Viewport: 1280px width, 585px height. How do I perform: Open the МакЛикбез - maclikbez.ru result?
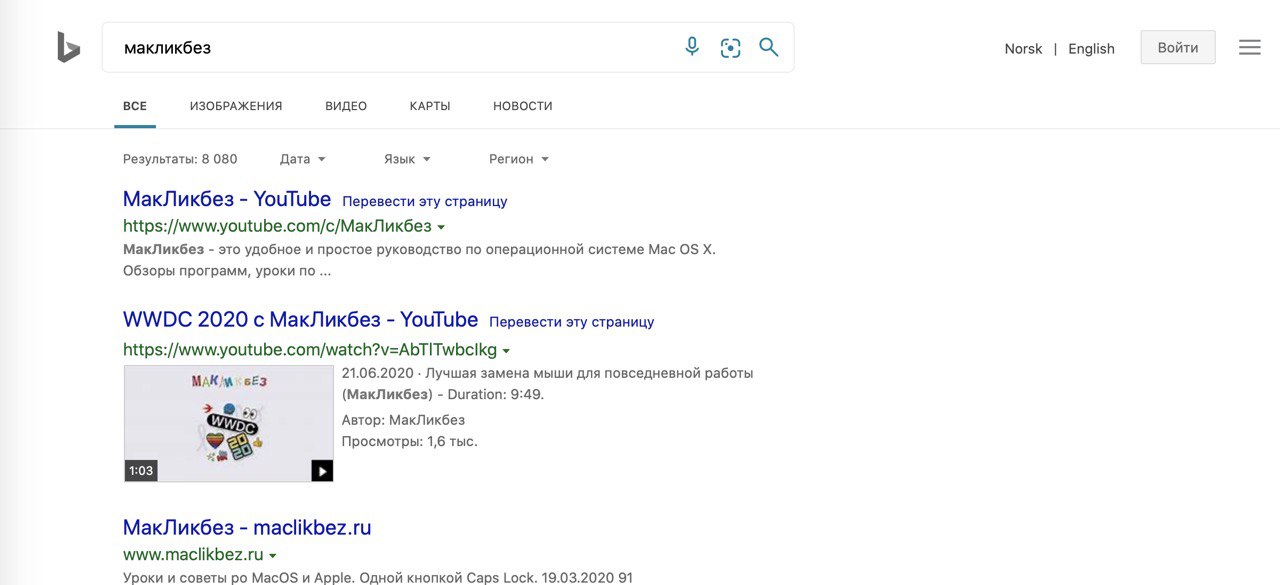247,527
